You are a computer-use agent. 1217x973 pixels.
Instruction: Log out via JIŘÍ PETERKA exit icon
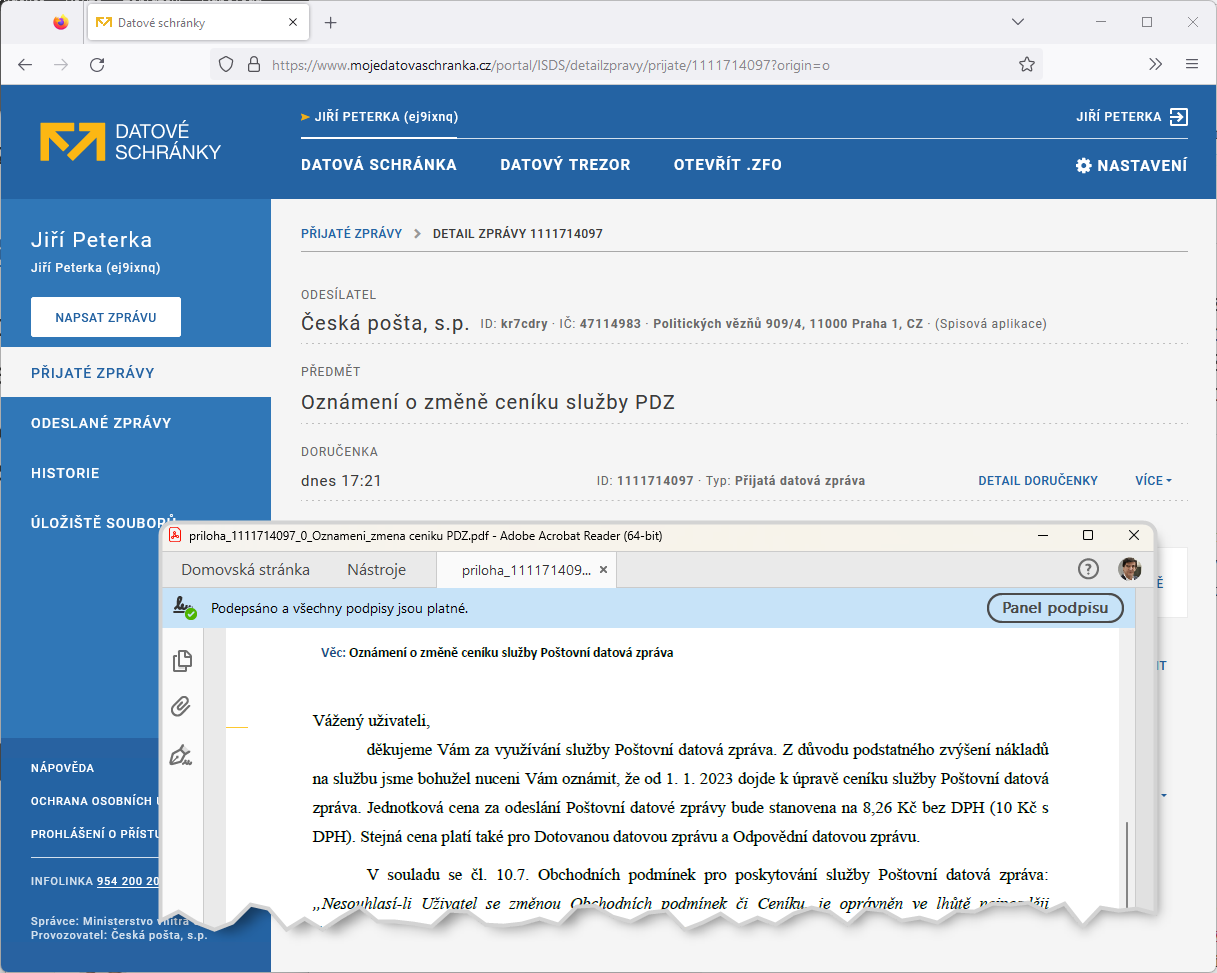point(1179,117)
